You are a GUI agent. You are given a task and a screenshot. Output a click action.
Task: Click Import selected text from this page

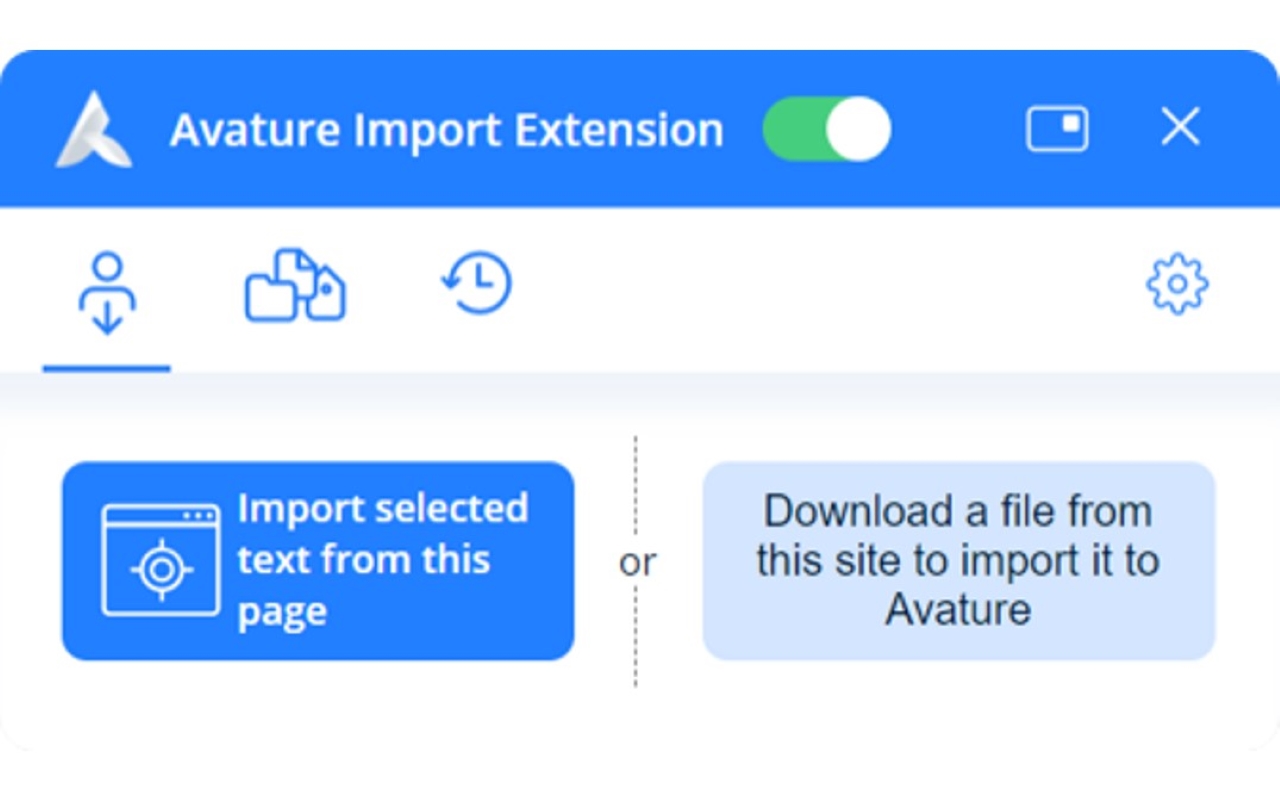coord(318,560)
